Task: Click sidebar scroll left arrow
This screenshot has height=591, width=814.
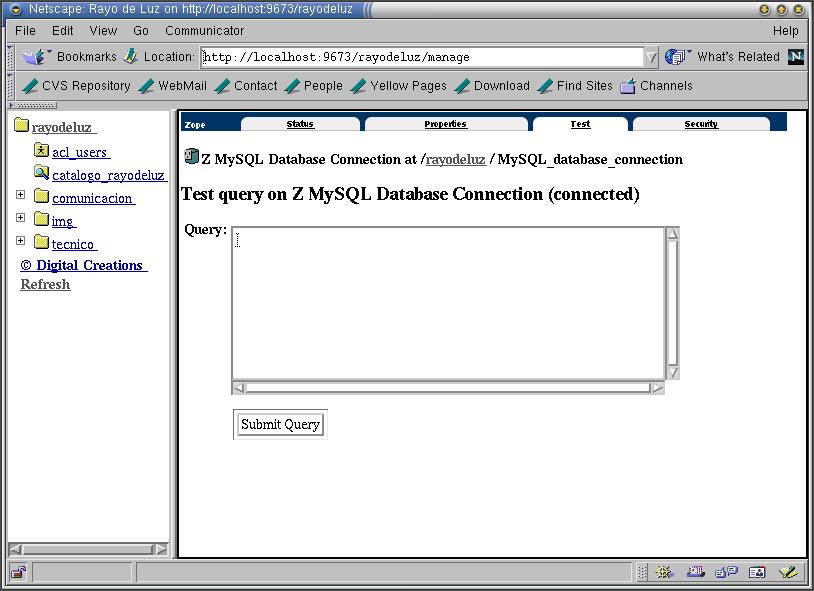Action: 15,549
